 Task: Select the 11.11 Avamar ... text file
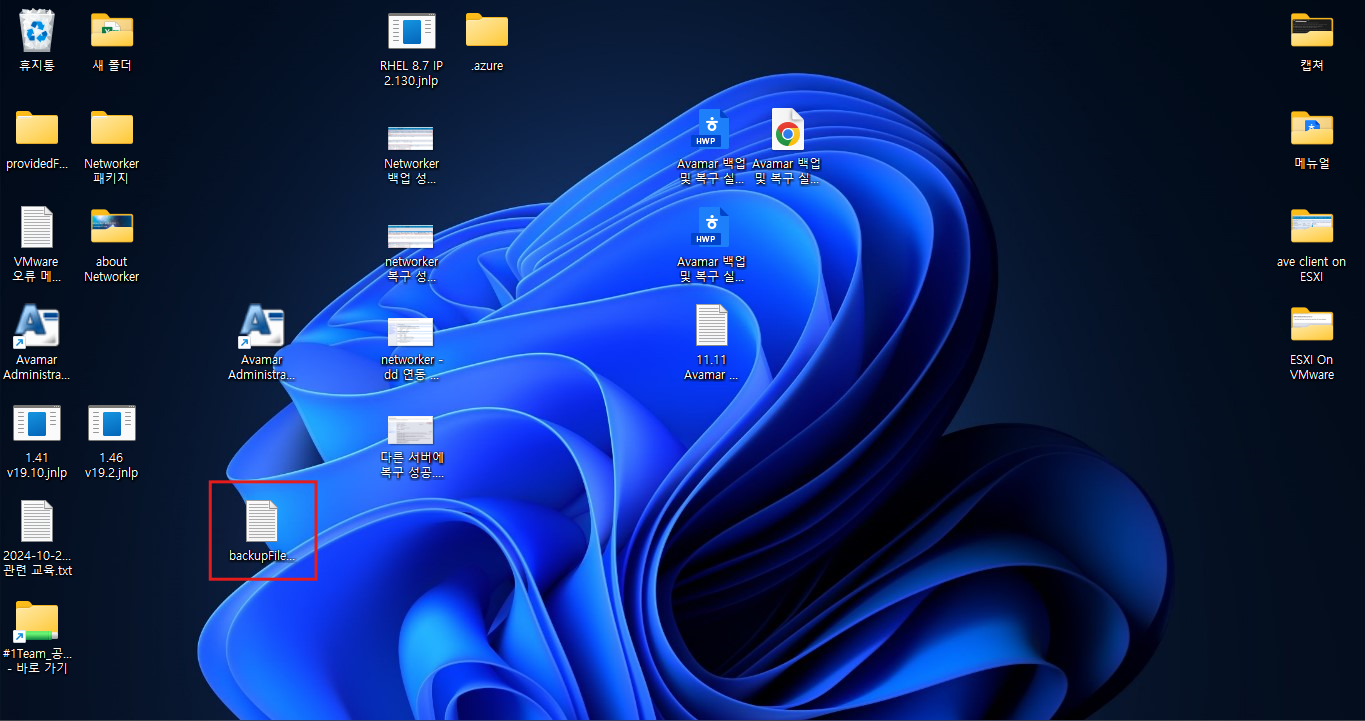[712, 342]
